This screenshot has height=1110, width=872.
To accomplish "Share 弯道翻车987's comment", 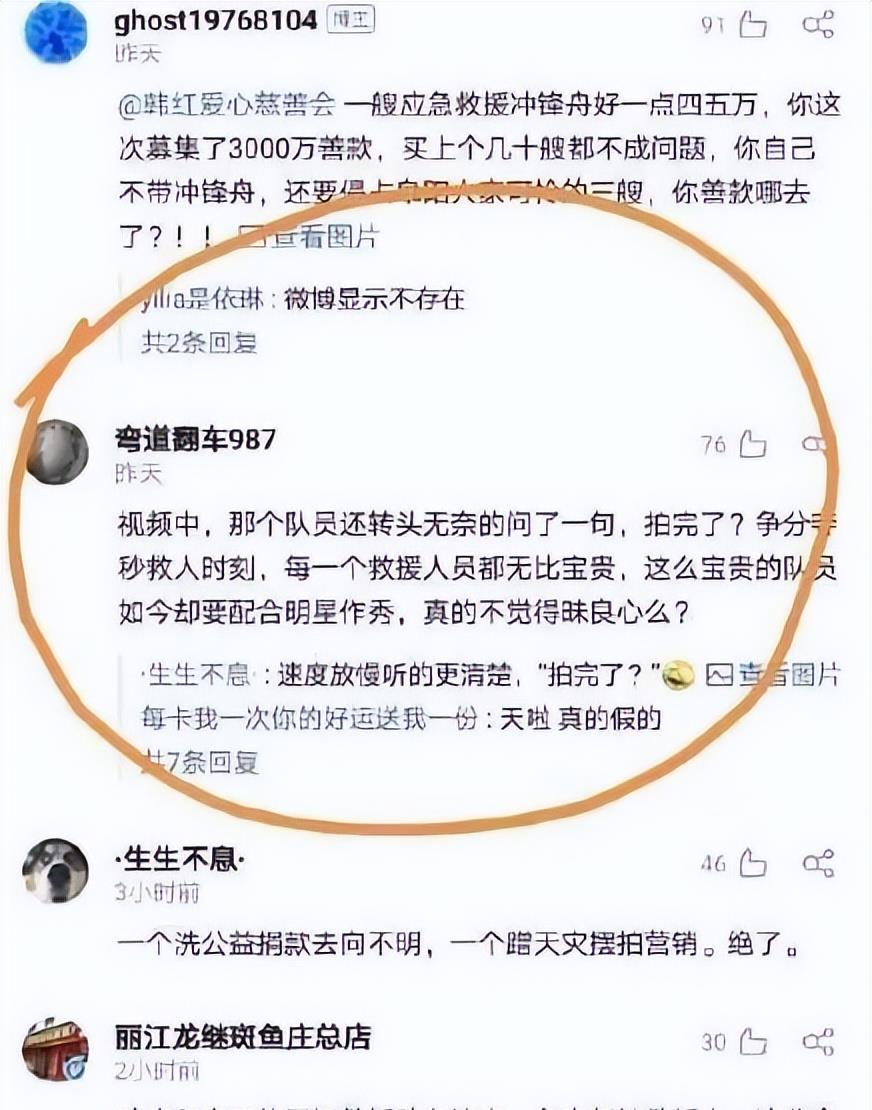I will pyautogui.click(x=815, y=445).
